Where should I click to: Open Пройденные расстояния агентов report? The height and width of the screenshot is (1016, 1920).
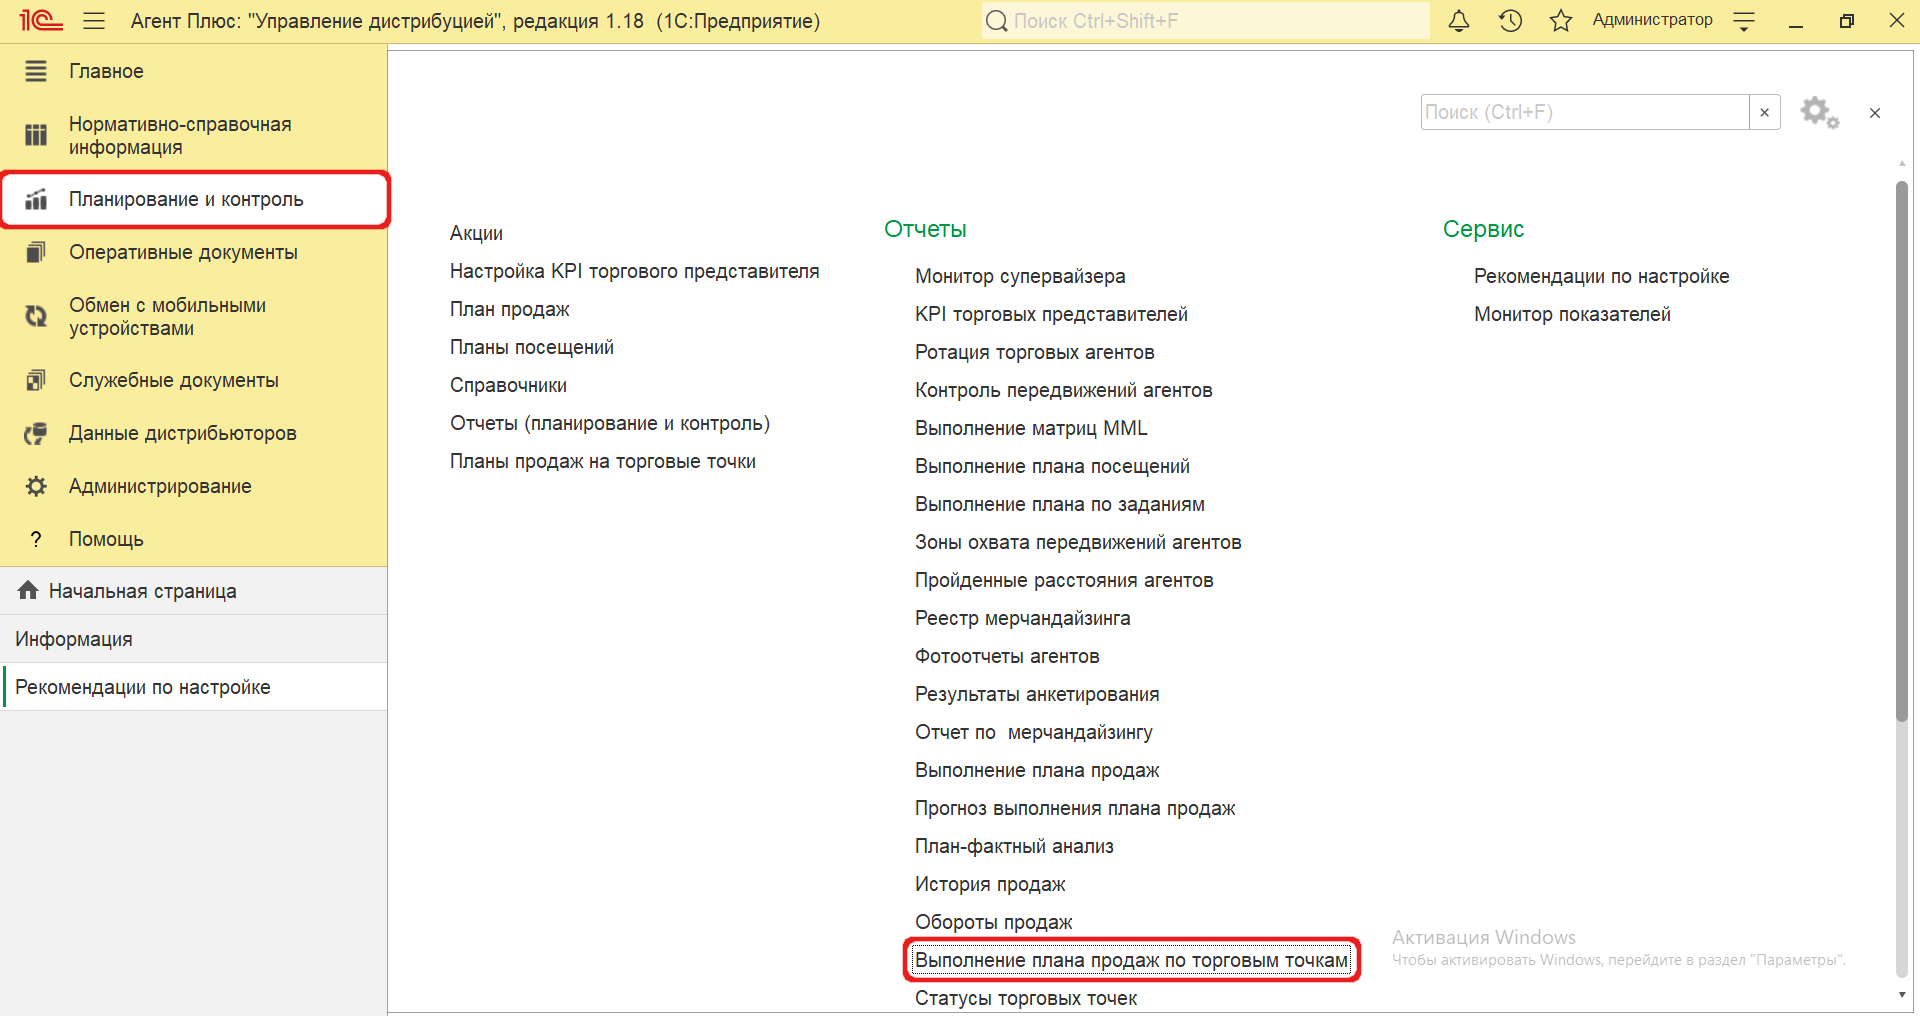coord(1064,580)
